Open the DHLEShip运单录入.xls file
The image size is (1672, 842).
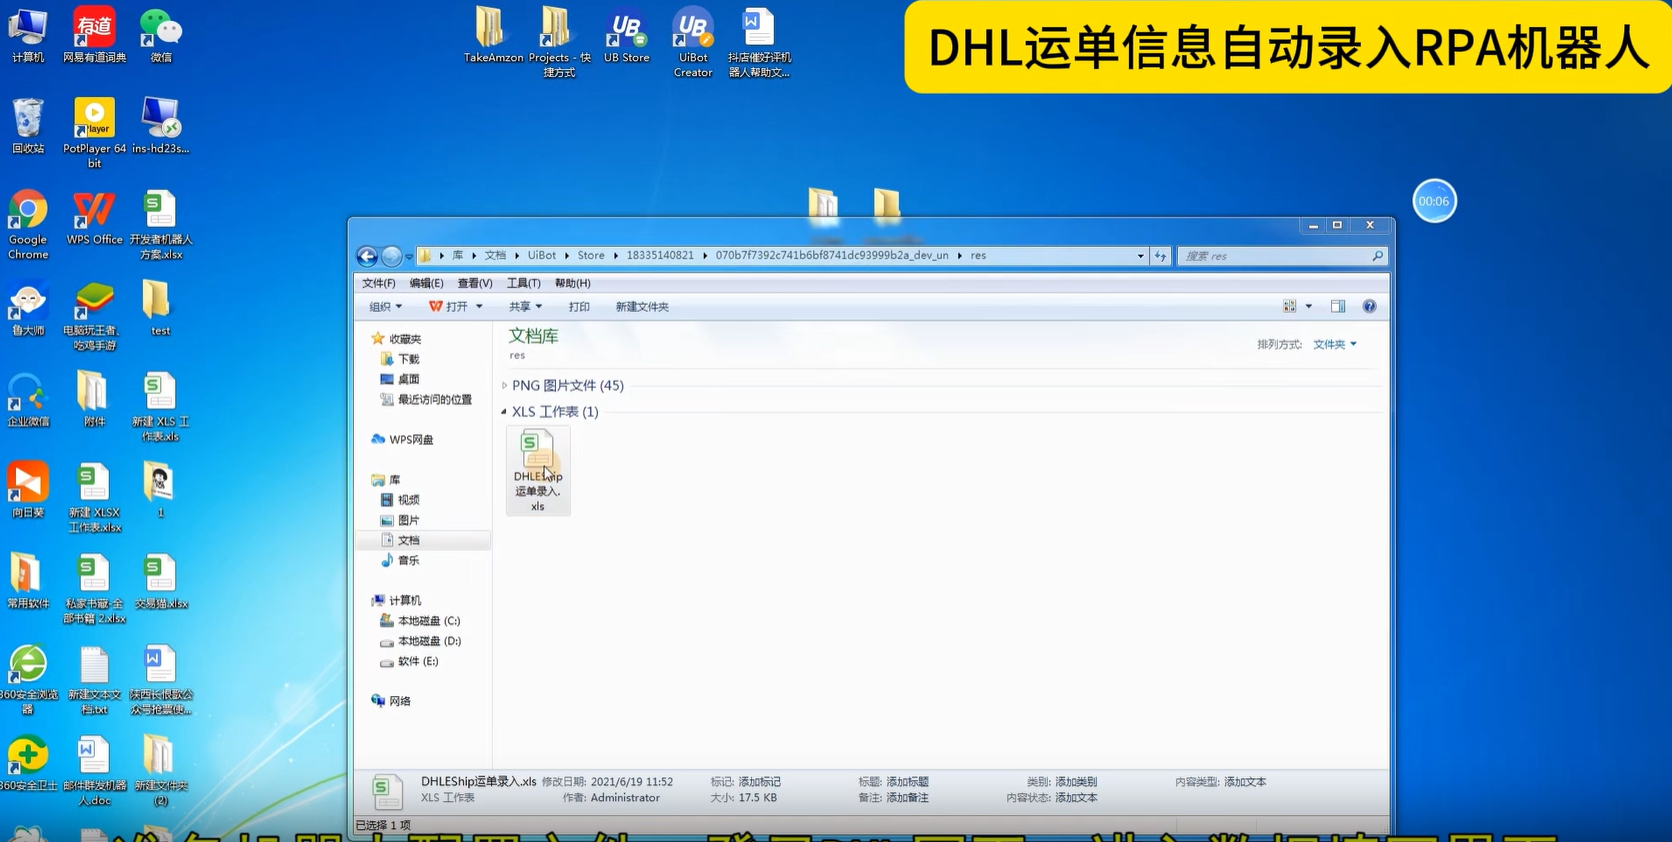click(x=537, y=468)
